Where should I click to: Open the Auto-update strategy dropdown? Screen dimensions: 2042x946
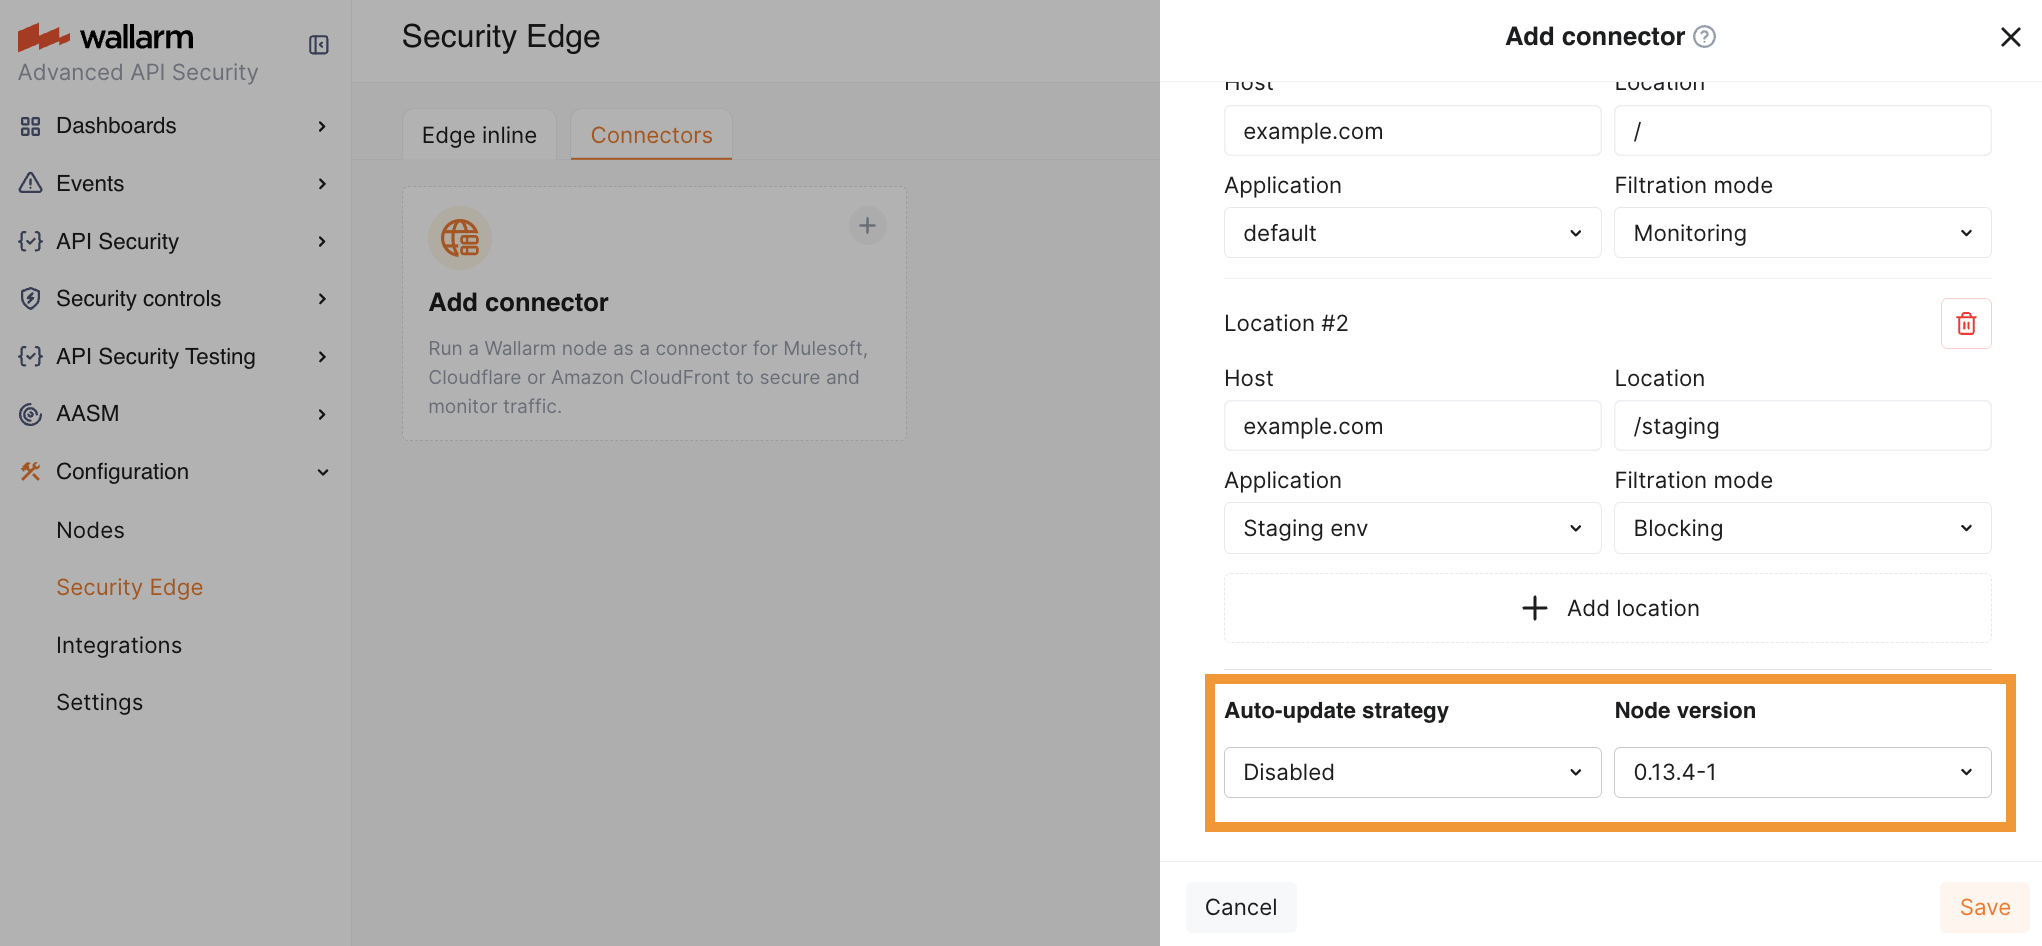pos(1411,772)
